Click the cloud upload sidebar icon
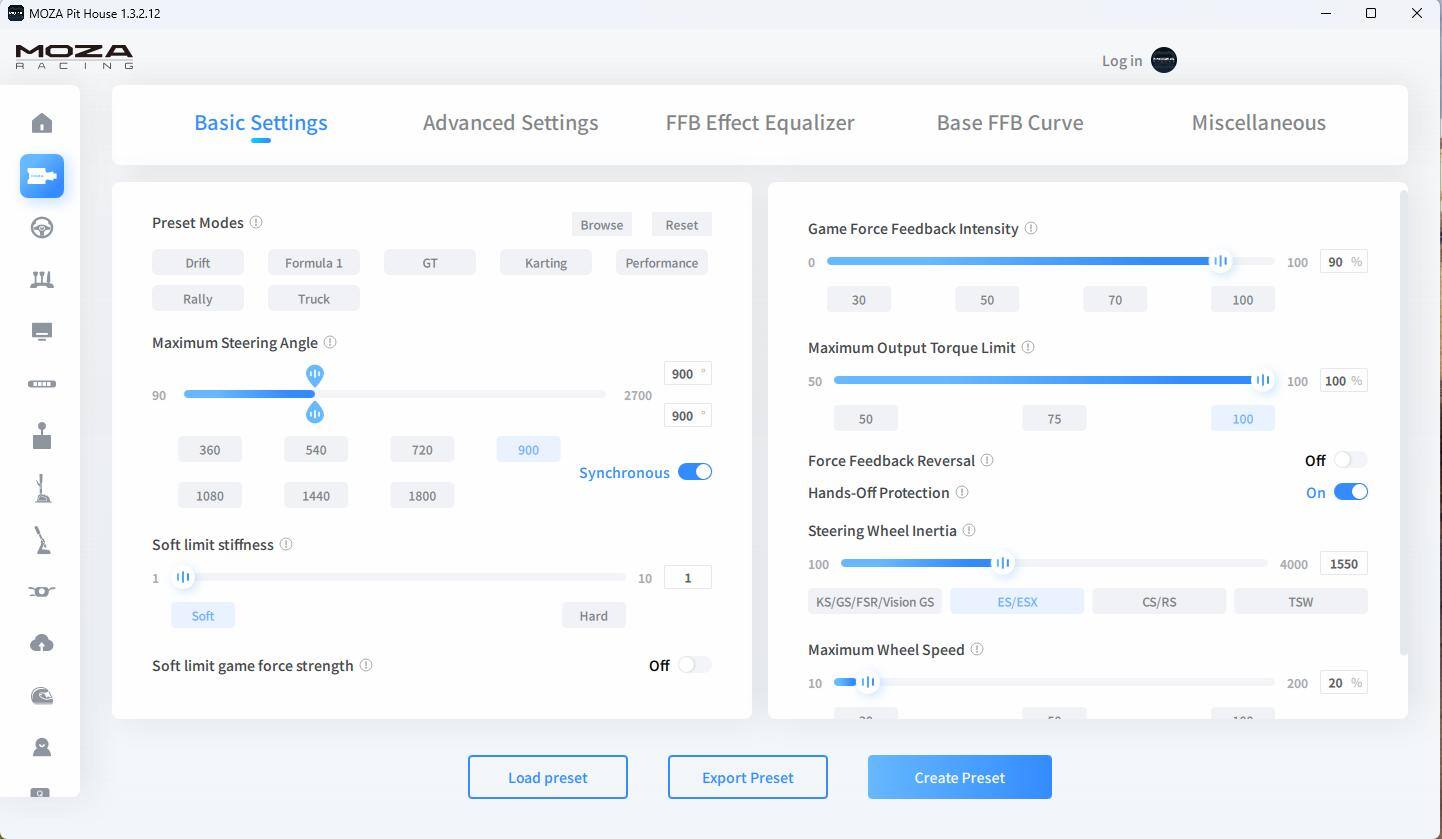The image size is (1442, 839). (42, 643)
